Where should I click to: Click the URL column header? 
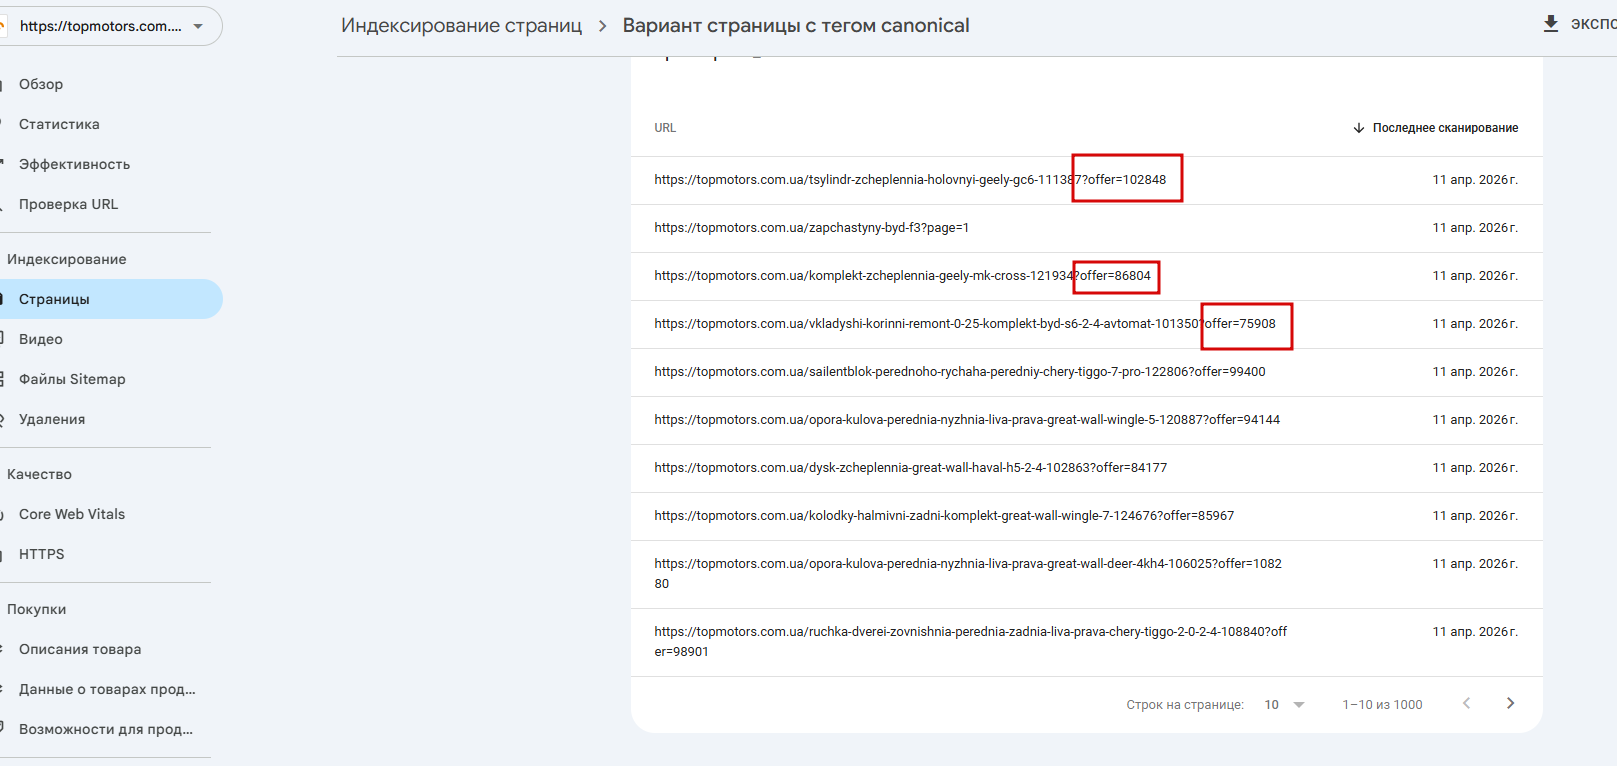click(x=665, y=128)
